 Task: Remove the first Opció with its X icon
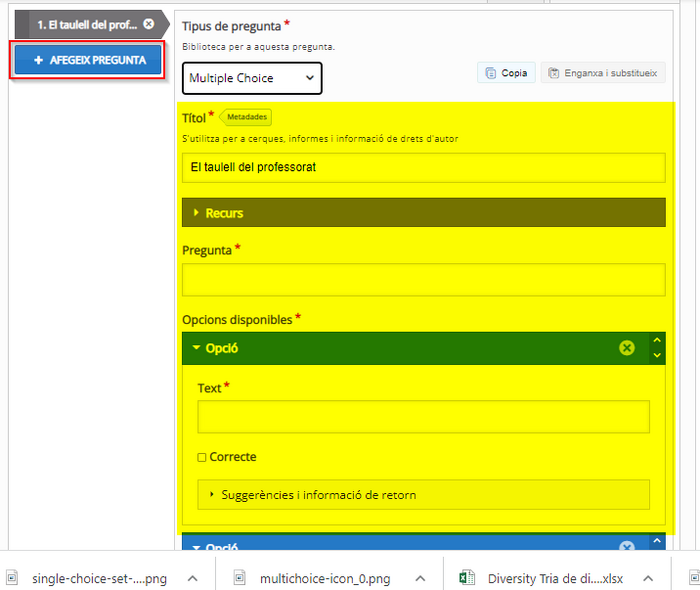pyautogui.click(x=627, y=348)
